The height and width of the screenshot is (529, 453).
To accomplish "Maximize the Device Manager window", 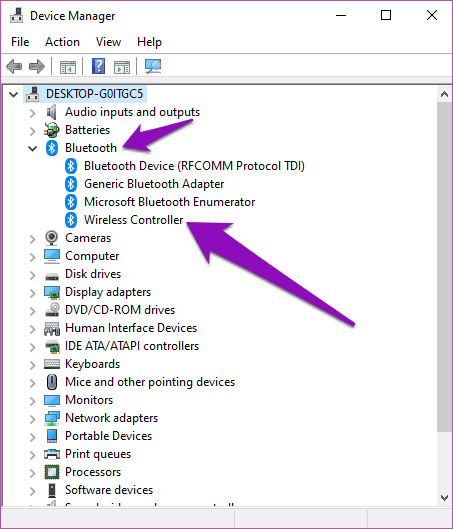I will [386, 16].
